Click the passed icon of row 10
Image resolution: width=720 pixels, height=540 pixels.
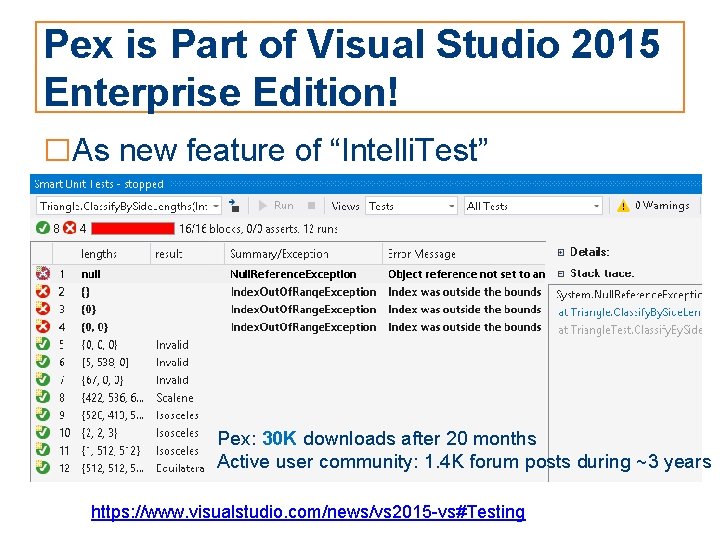43,433
